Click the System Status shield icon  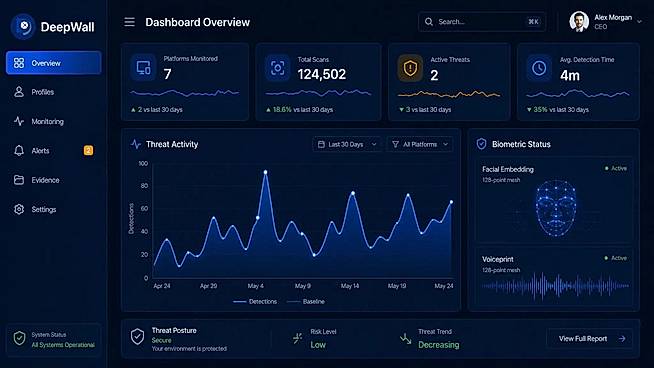[x=19, y=338]
